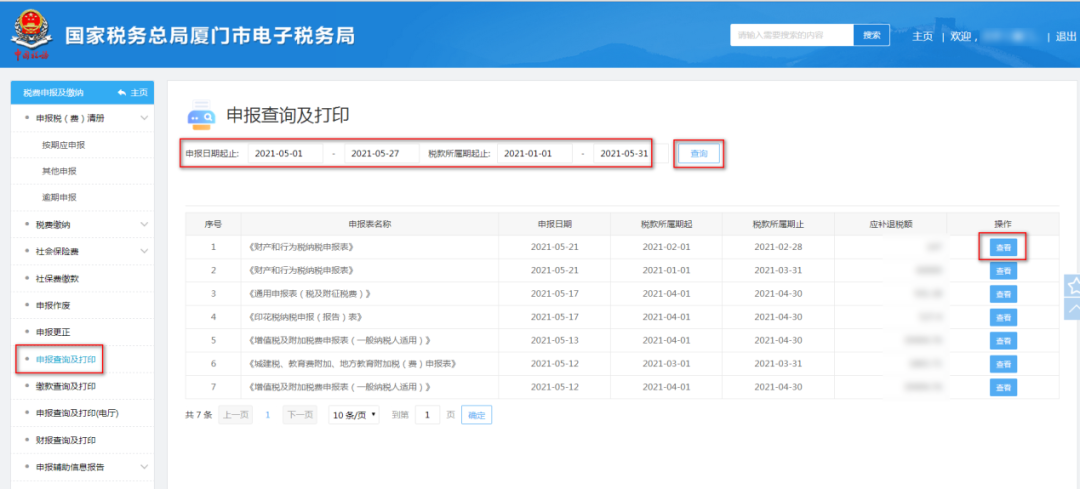Click the 申报查询及打印 page title icon

201,115
